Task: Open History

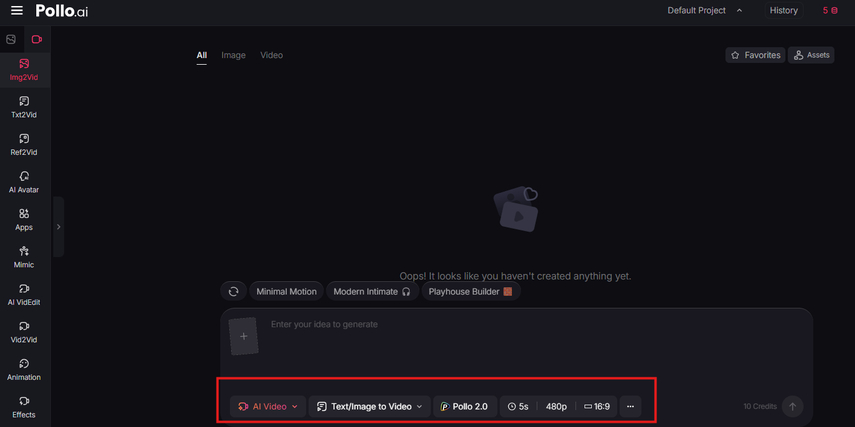Action: click(x=784, y=10)
